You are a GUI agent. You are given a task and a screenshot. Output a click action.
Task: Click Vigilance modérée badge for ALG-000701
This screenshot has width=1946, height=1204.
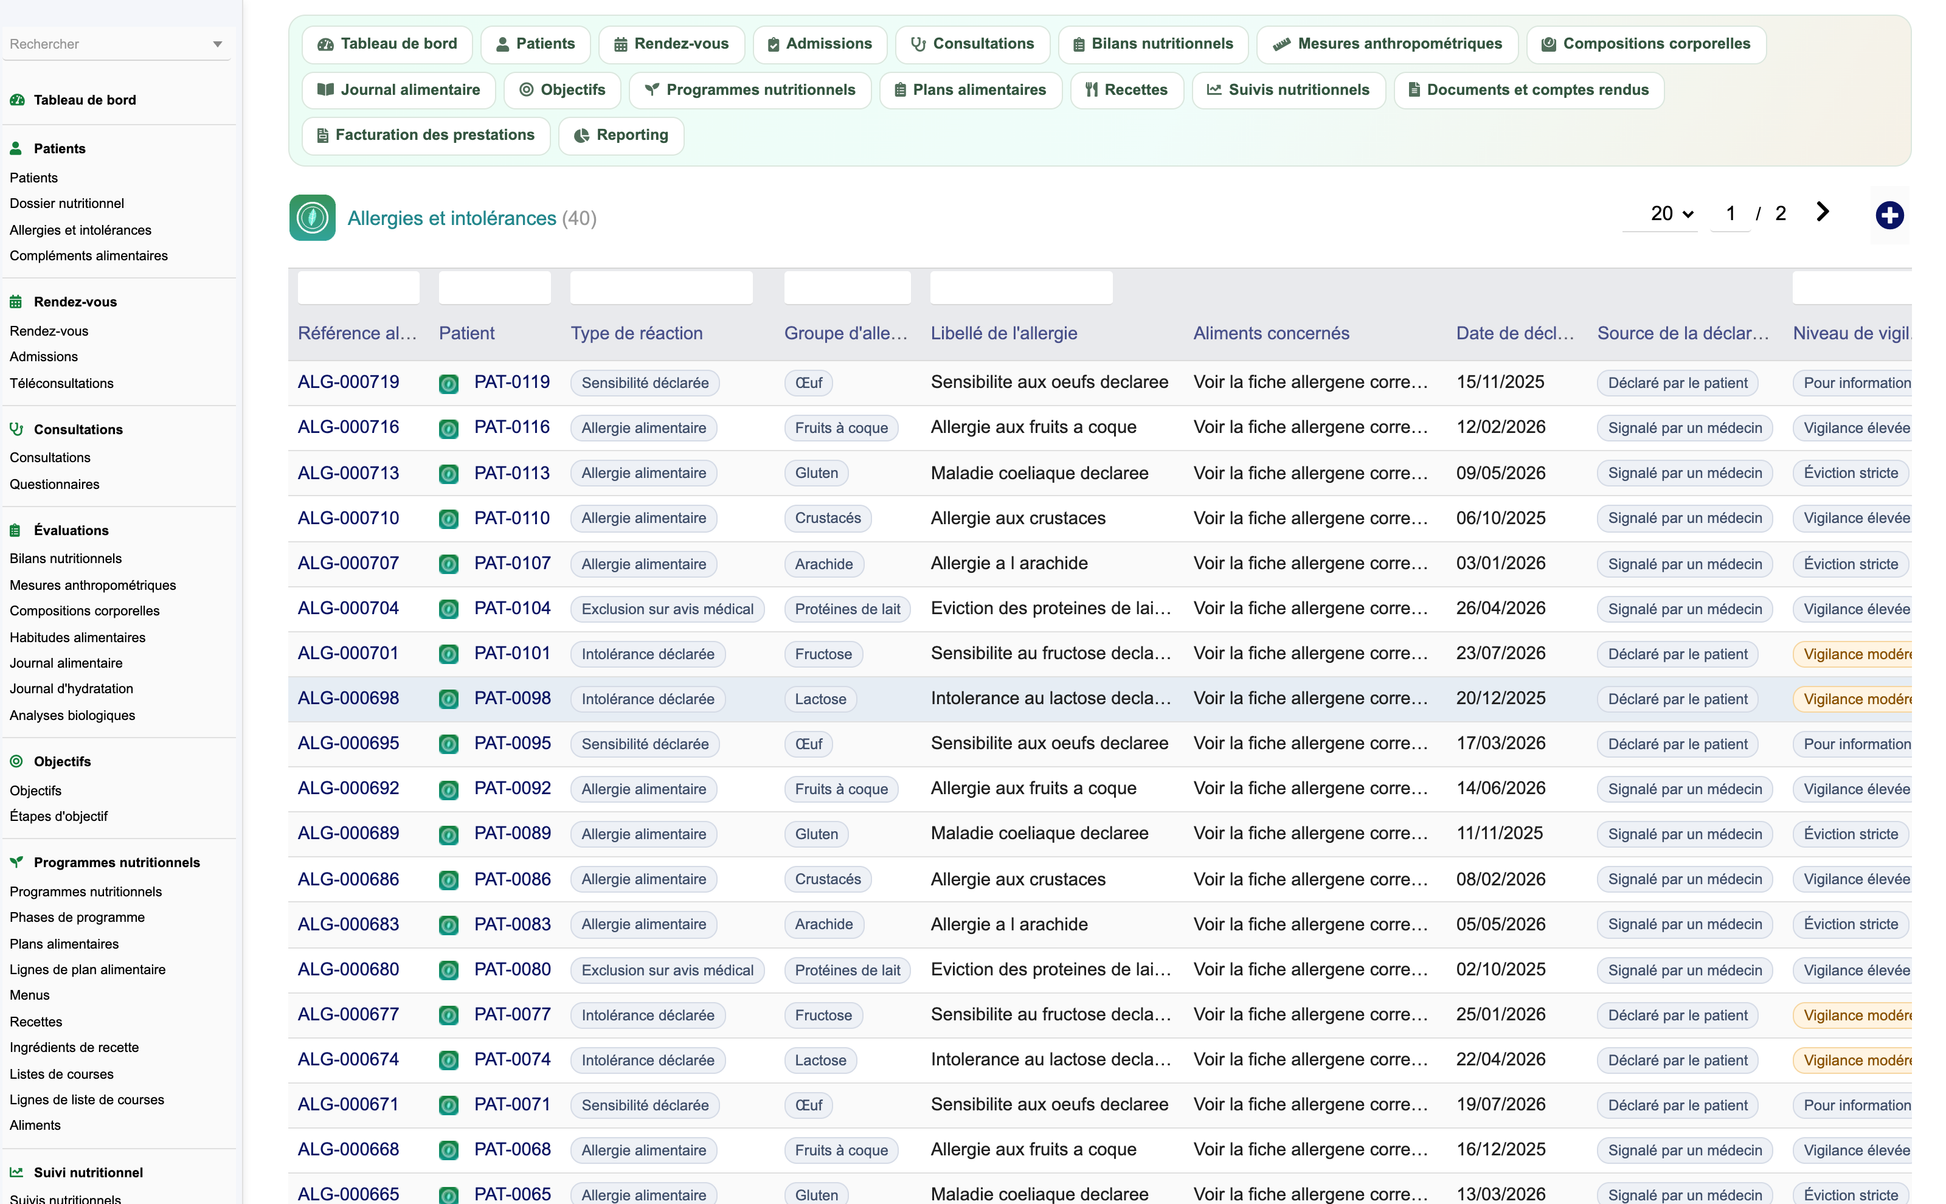(x=1853, y=654)
